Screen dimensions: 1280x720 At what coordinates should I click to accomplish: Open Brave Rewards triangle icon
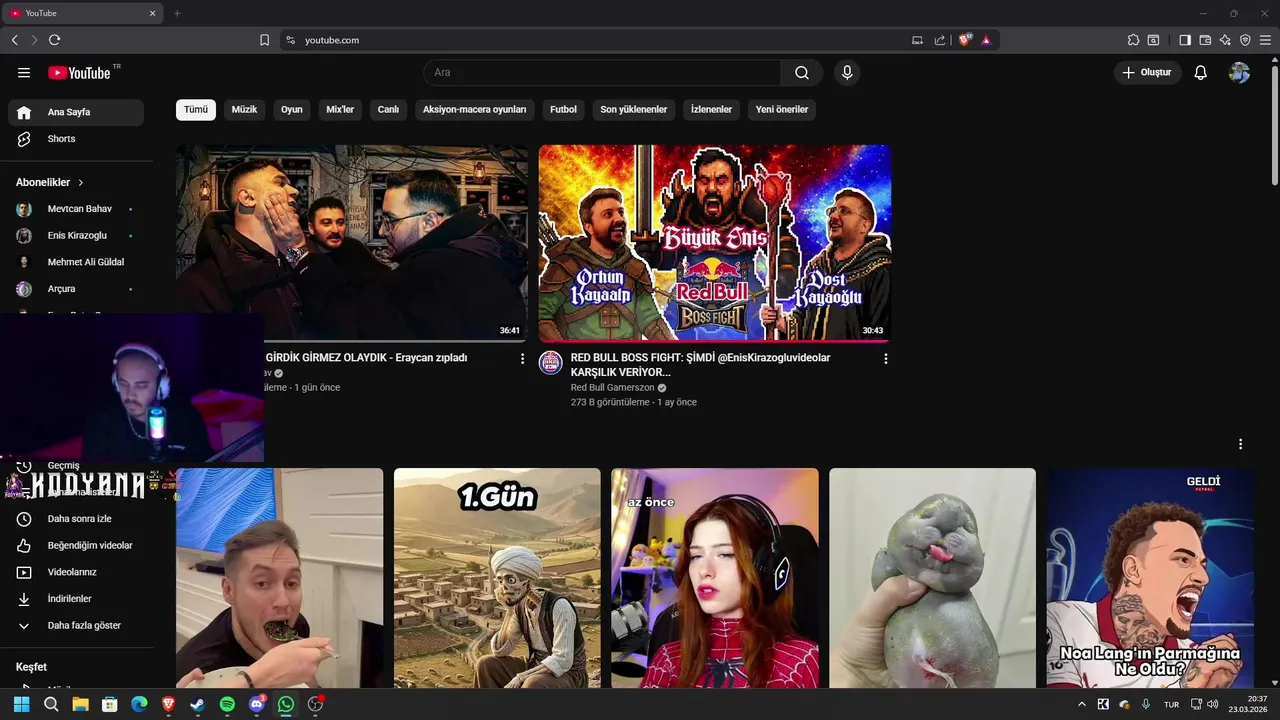coord(986,40)
